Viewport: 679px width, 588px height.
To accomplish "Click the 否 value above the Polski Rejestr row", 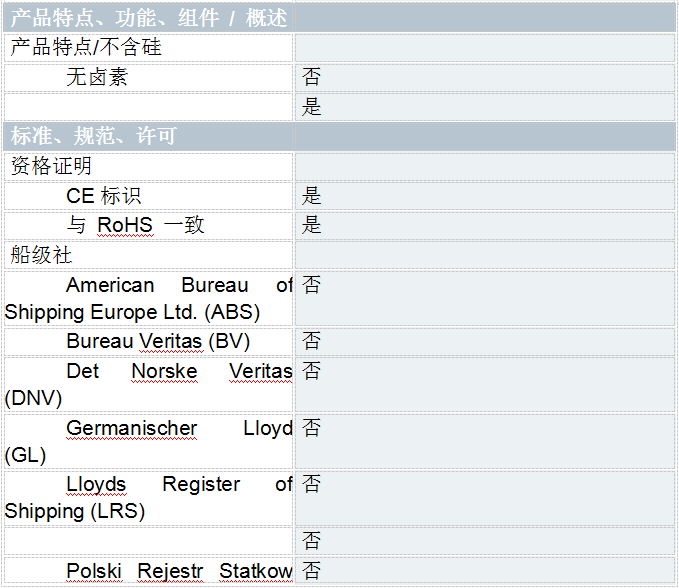I will coord(311,541).
